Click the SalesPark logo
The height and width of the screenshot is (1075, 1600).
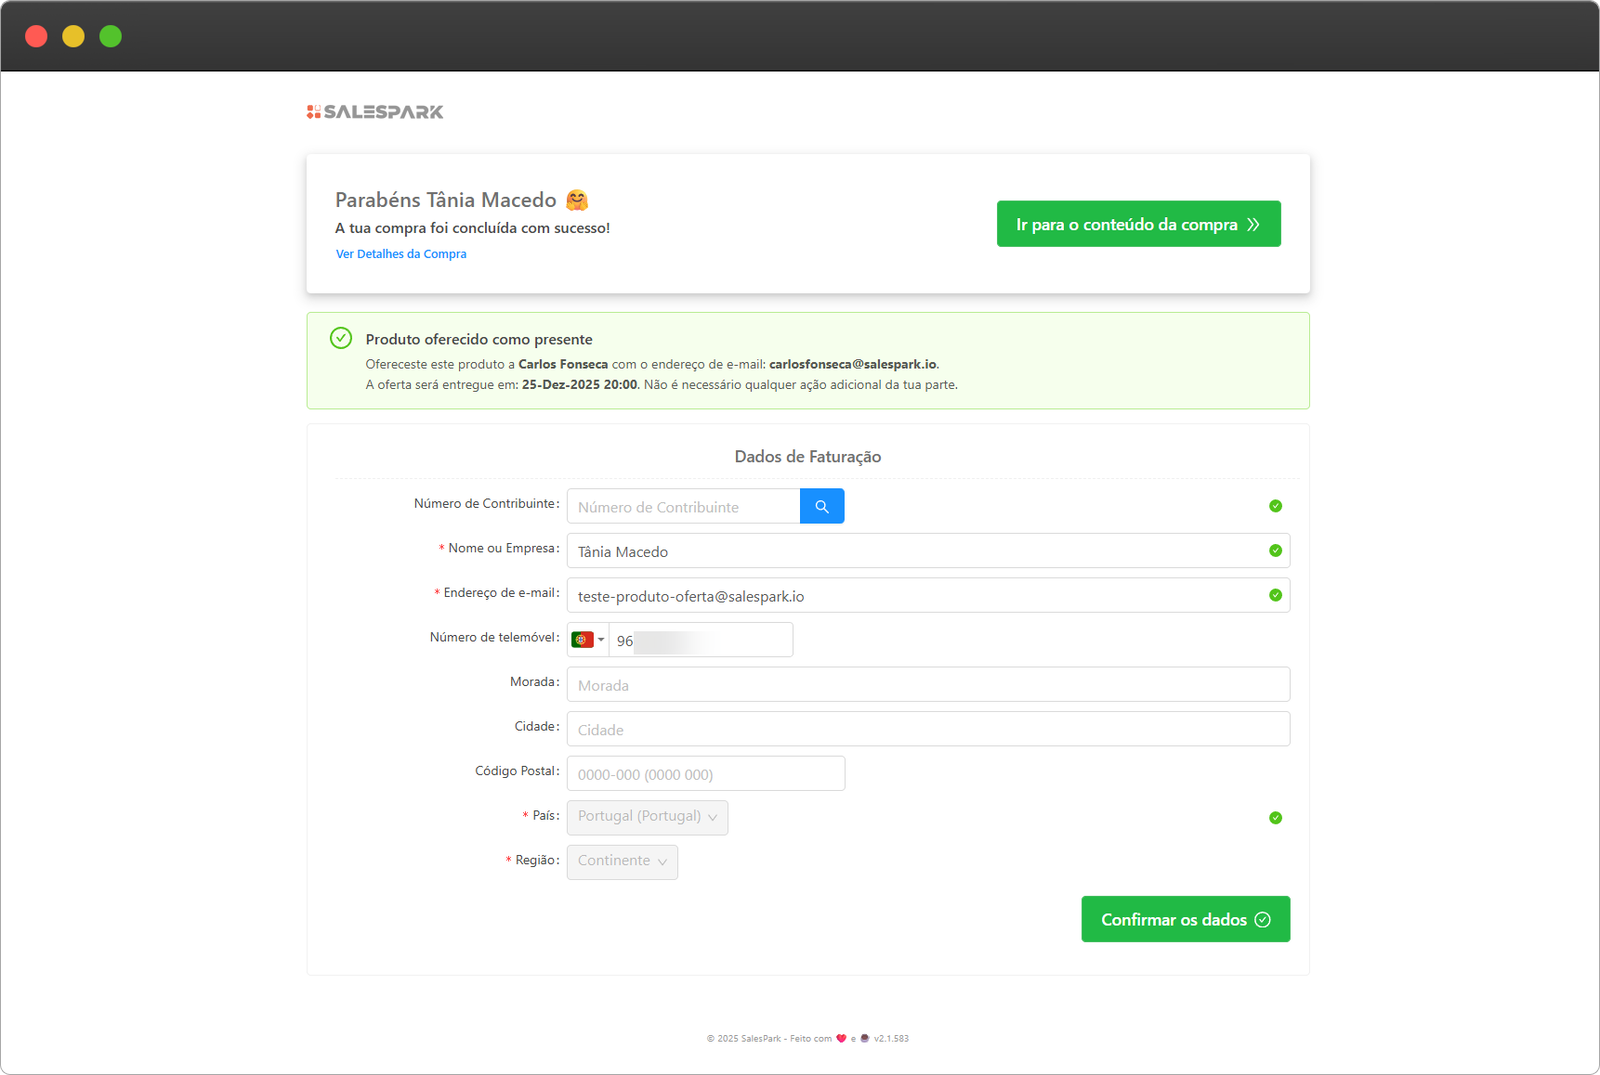click(375, 112)
